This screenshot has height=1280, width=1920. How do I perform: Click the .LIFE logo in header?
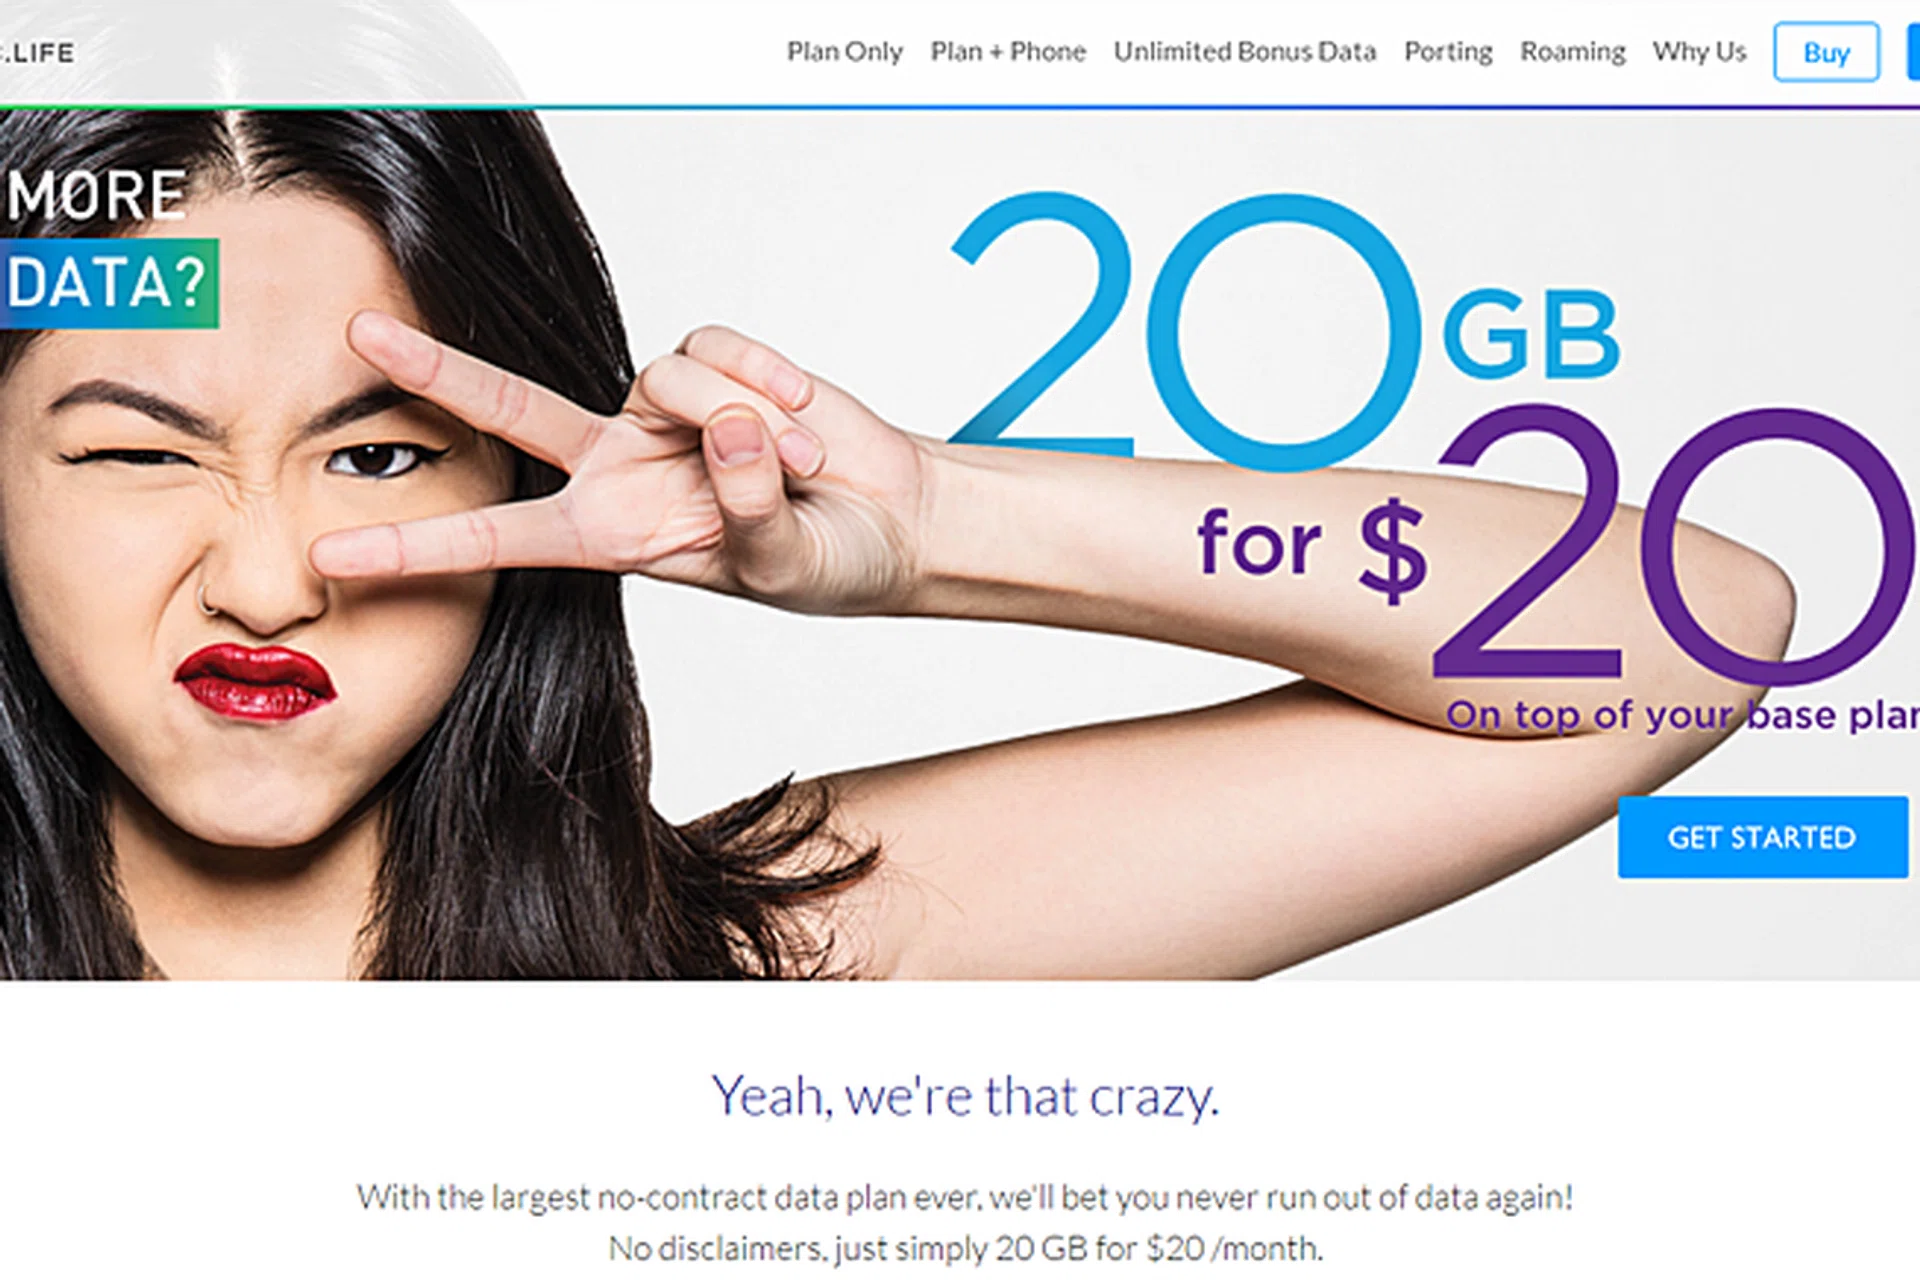click(x=37, y=53)
